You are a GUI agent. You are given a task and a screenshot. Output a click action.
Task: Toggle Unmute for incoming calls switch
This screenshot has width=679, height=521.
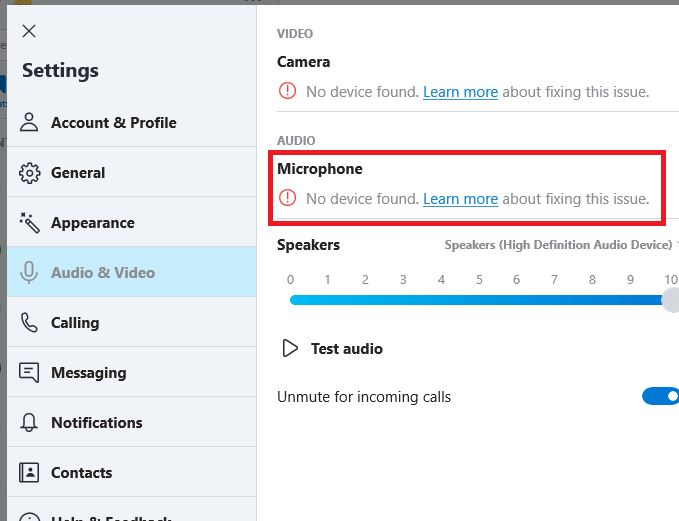point(660,397)
